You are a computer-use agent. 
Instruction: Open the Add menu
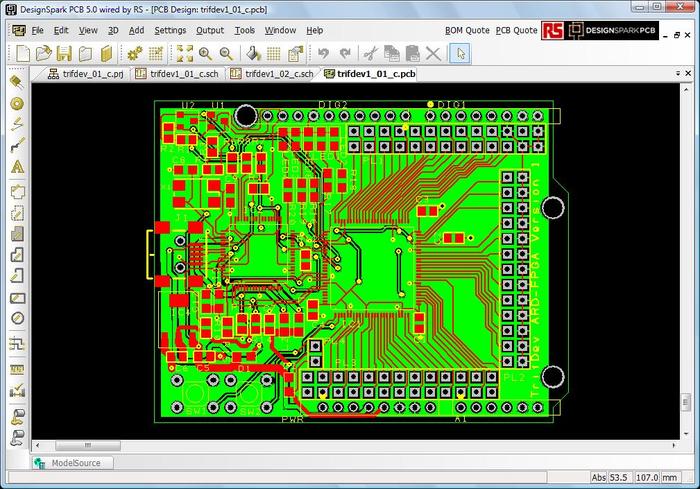(x=136, y=30)
